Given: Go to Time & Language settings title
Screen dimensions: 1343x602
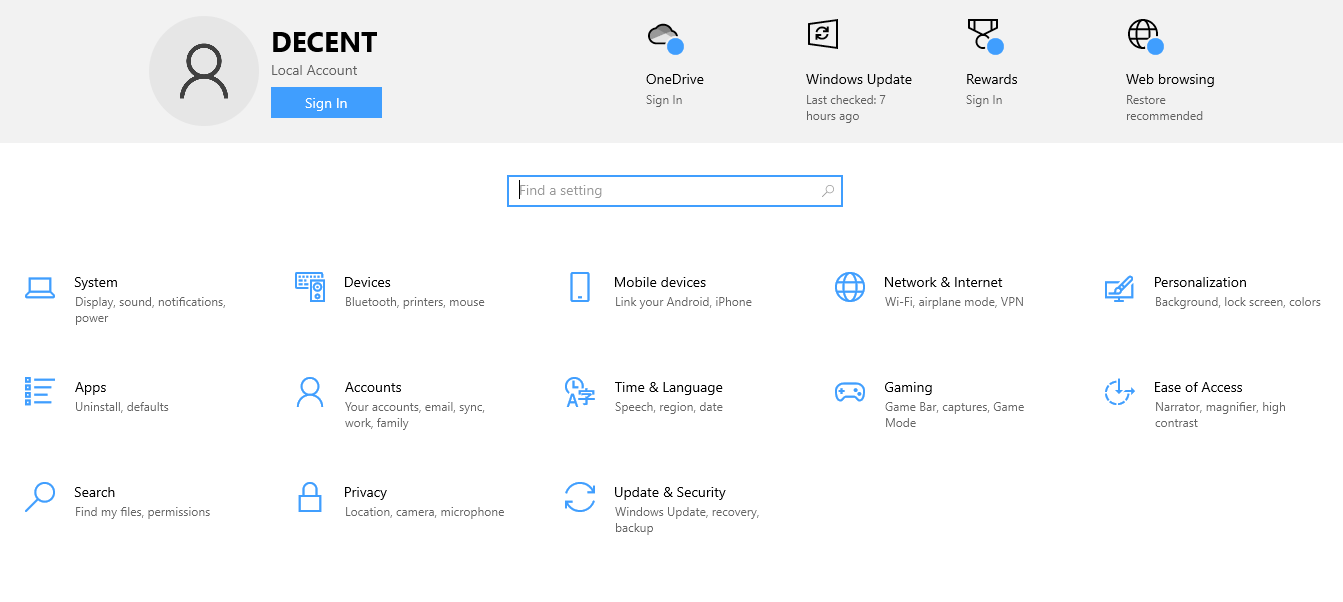Looking at the screenshot, I should (x=668, y=387).
